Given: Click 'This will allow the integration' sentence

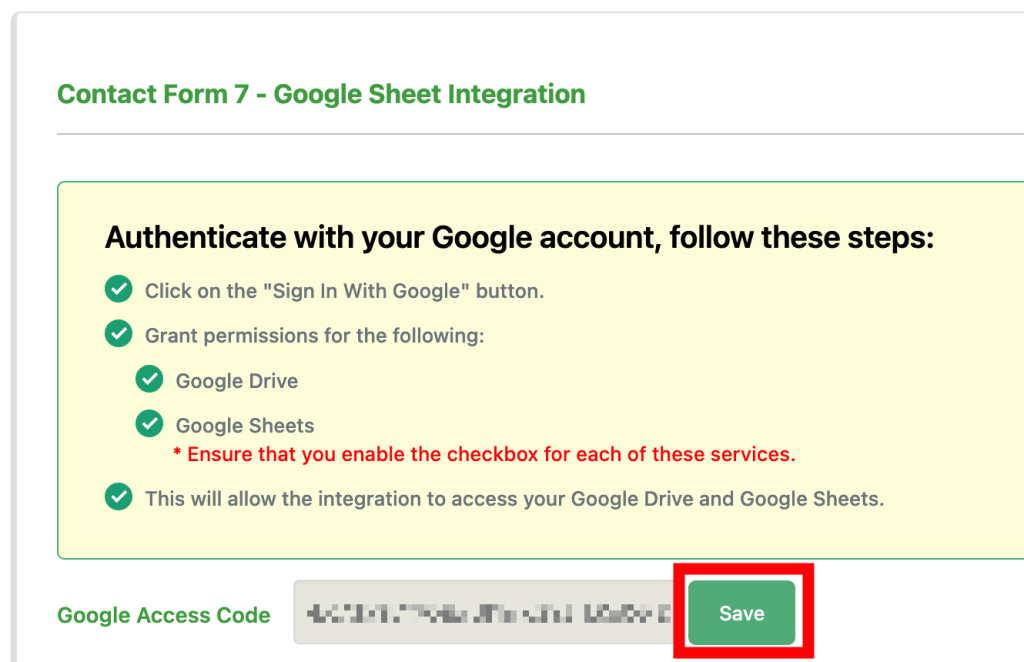Looking at the screenshot, I should [x=514, y=499].
